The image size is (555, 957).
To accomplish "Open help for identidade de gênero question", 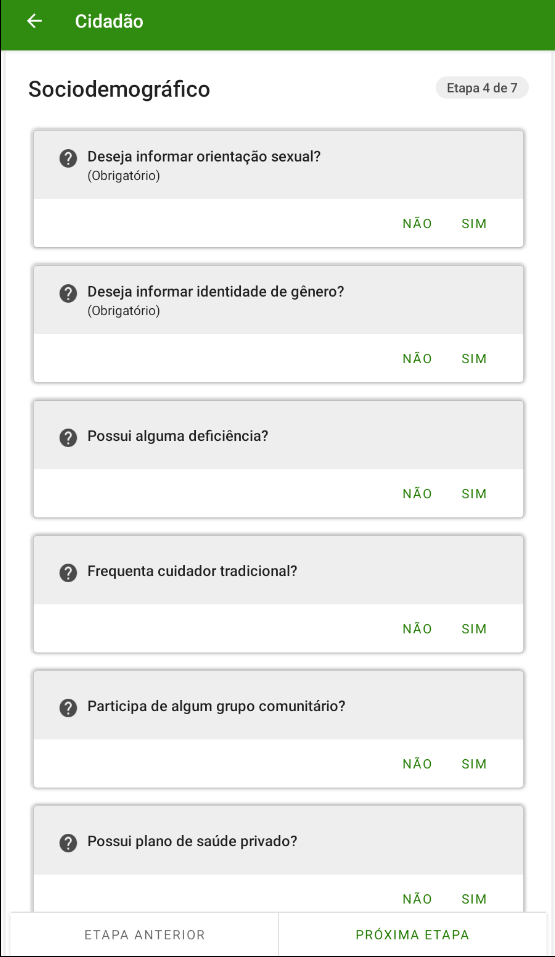I will pyautogui.click(x=68, y=294).
